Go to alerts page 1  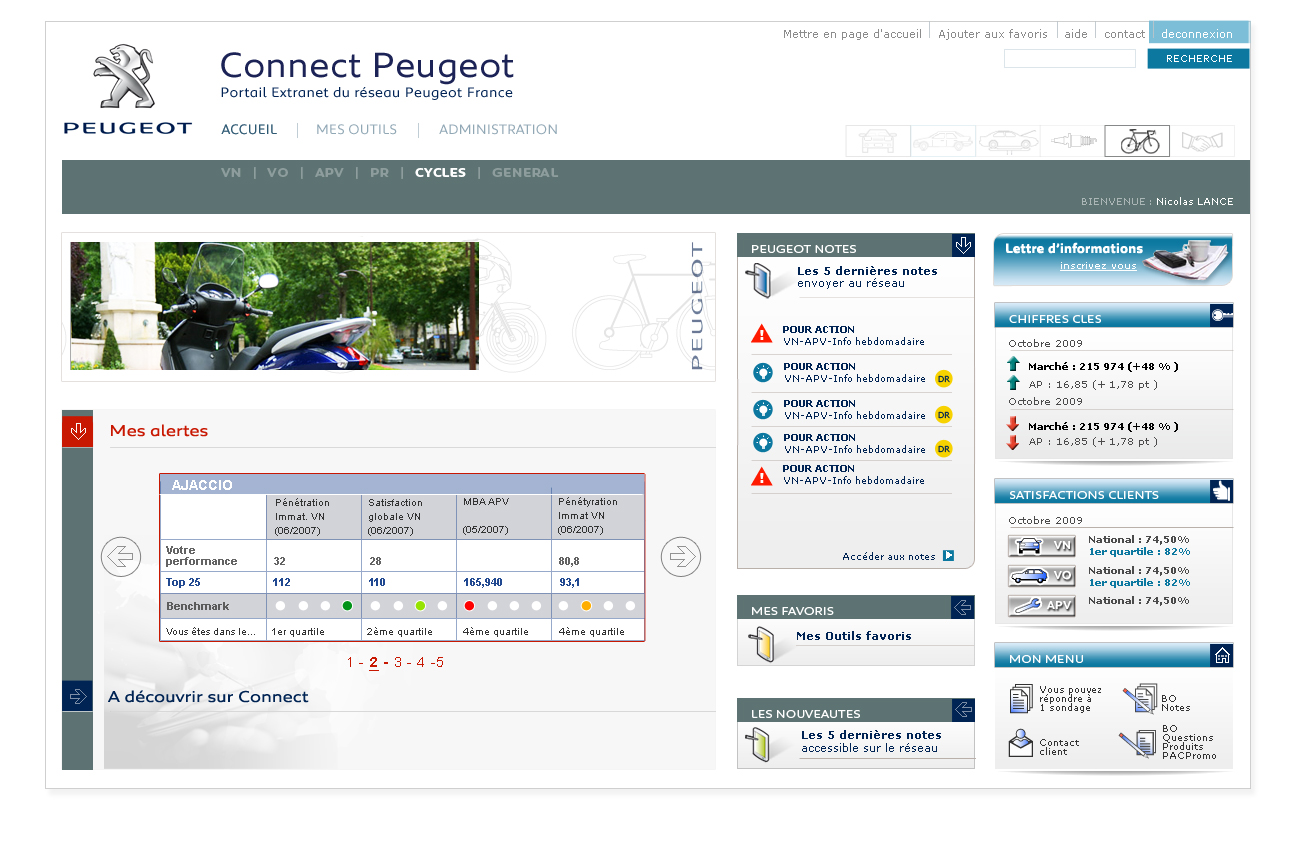[350, 663]
